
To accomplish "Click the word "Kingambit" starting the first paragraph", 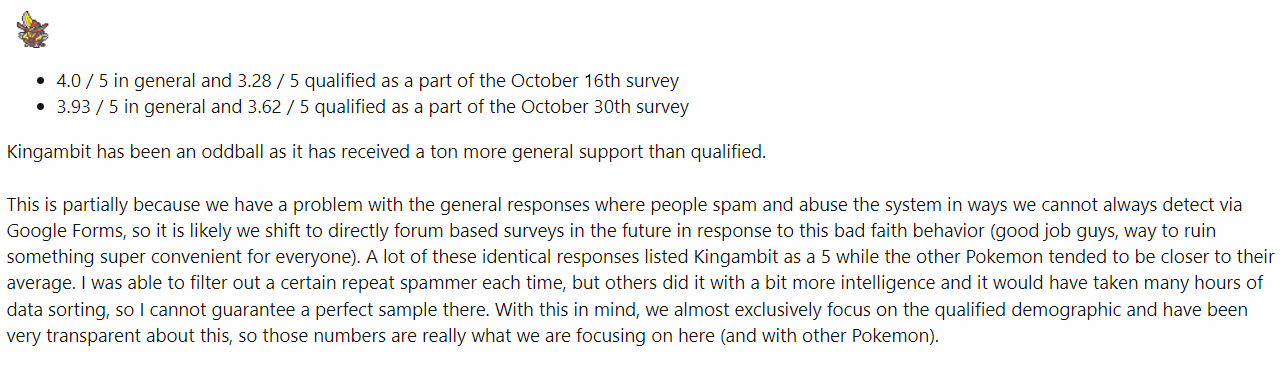I will point(45,153).
